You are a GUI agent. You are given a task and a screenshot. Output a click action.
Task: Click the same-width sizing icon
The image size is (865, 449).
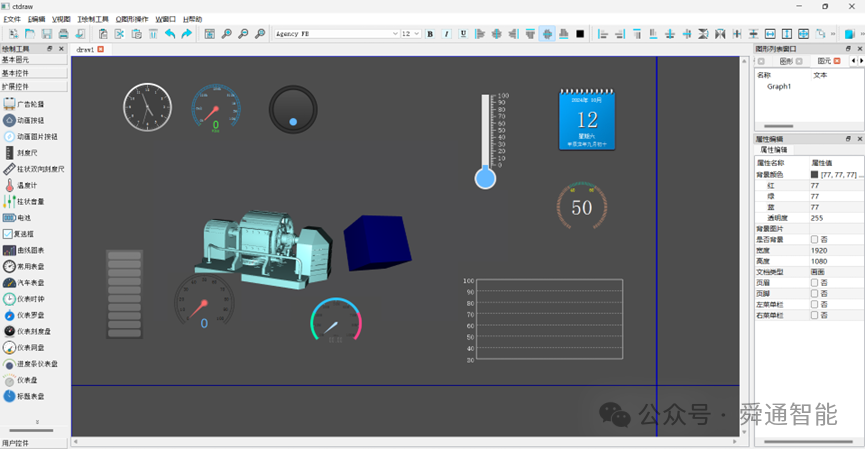pyautogui.click(x=770, y=34)
